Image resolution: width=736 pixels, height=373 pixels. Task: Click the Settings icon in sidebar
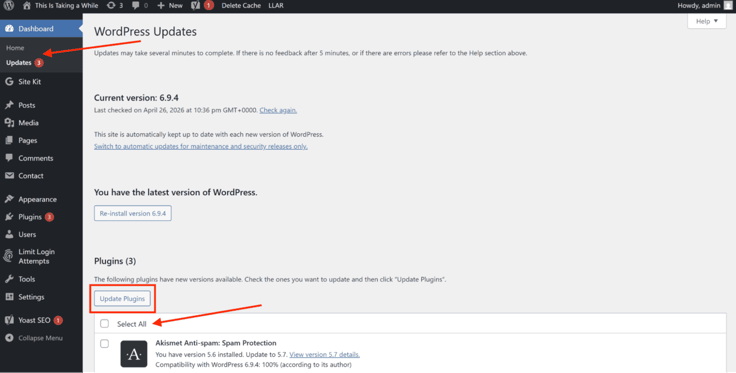click(9, 297)
